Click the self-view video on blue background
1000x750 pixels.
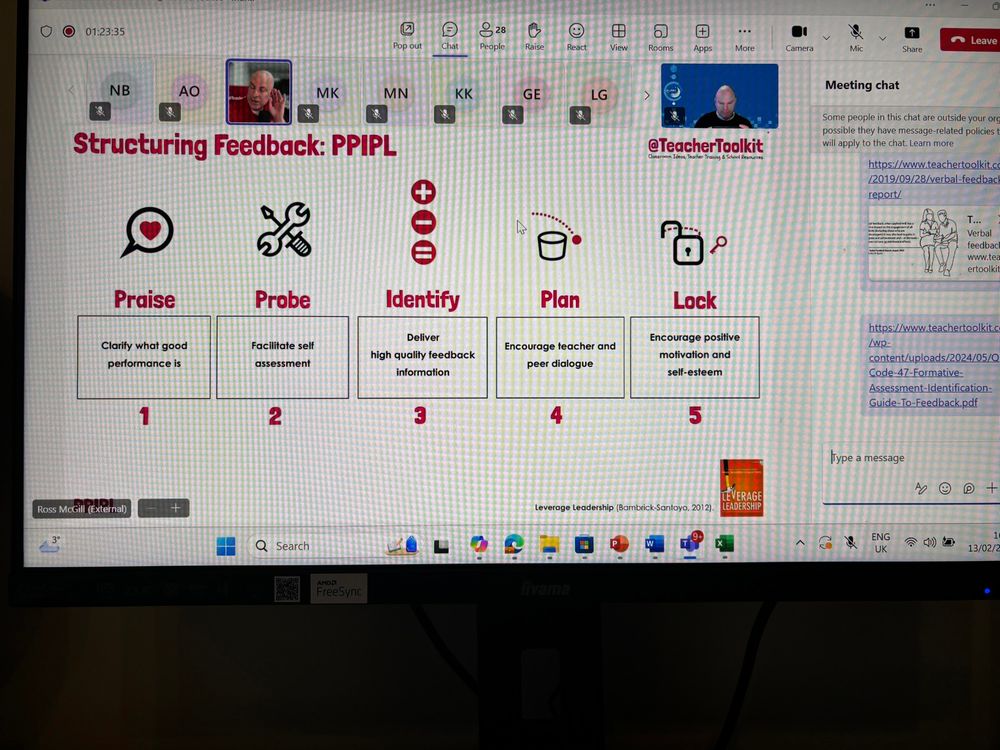coord(719,96)
